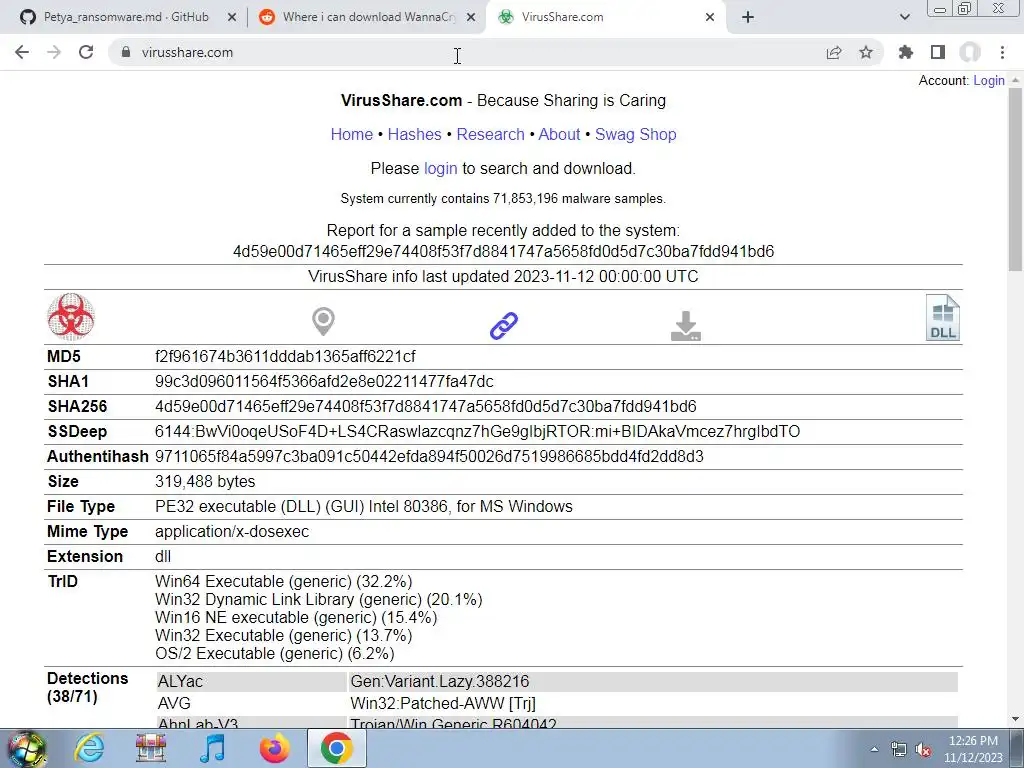Click the SHA1 hash value 99c3d09601...
Screen dimensions: 1024x768
point(324,381)
